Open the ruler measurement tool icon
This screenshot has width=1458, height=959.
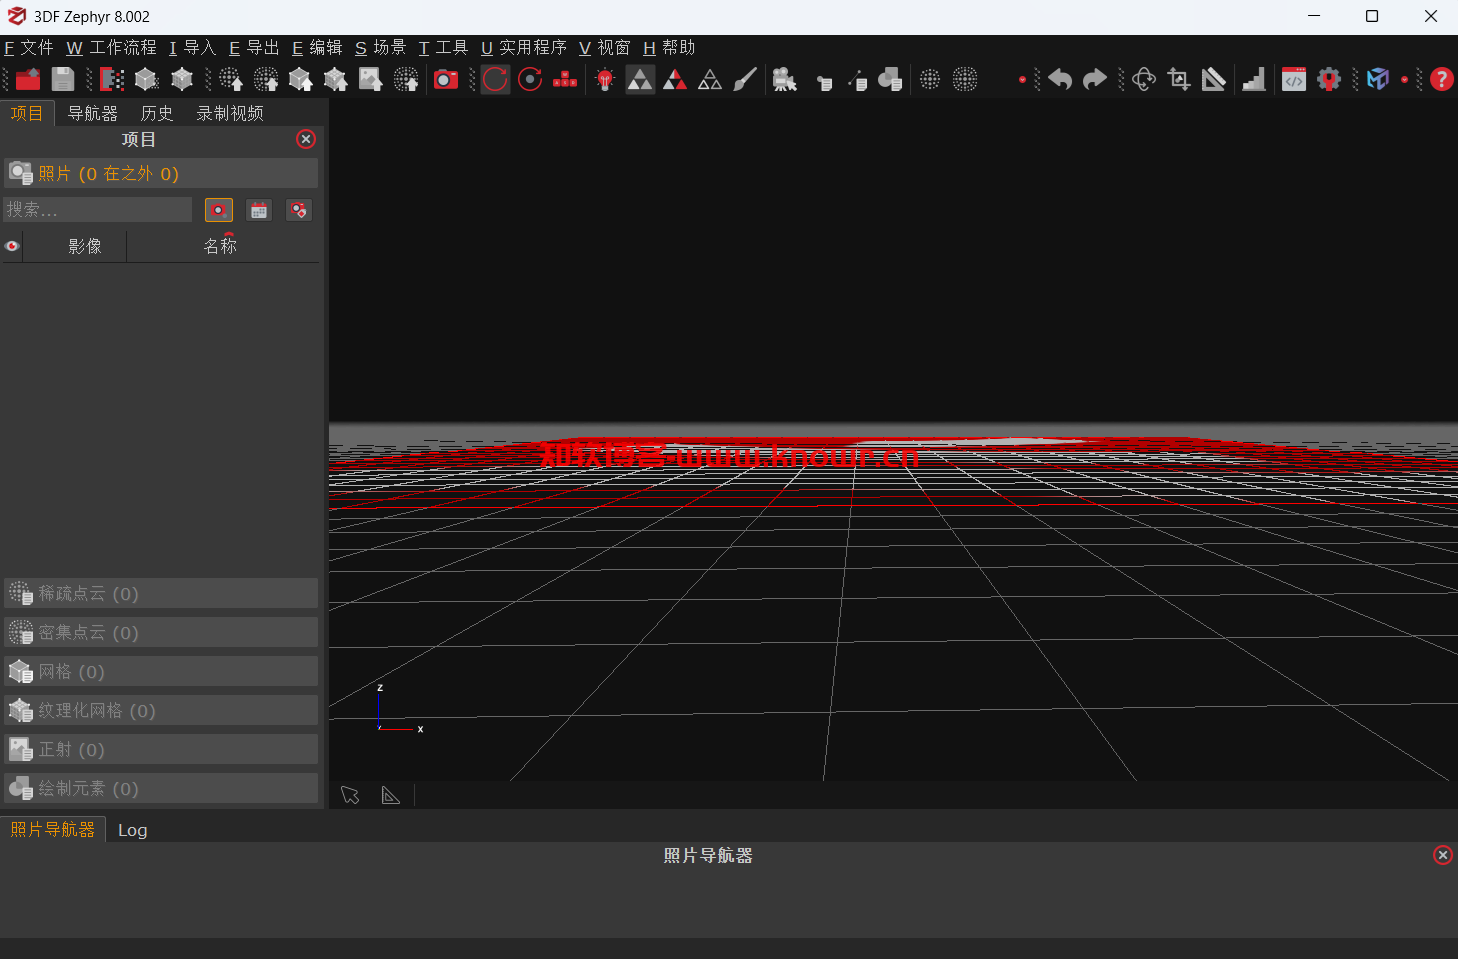click(x=1214, y=80)
